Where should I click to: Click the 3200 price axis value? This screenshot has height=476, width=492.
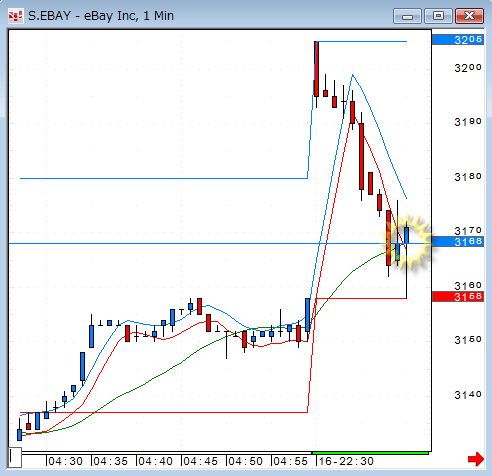[468, 68]
